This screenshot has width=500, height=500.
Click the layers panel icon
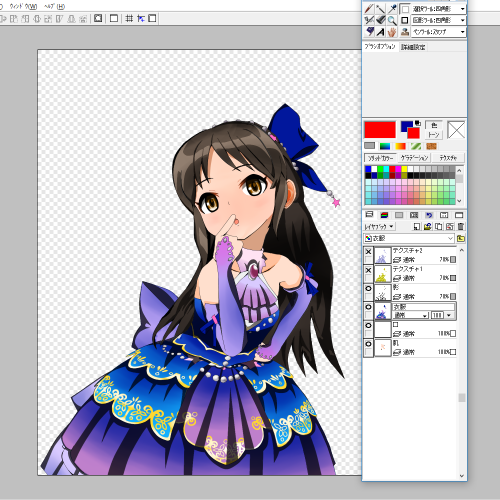coord(369,215)
